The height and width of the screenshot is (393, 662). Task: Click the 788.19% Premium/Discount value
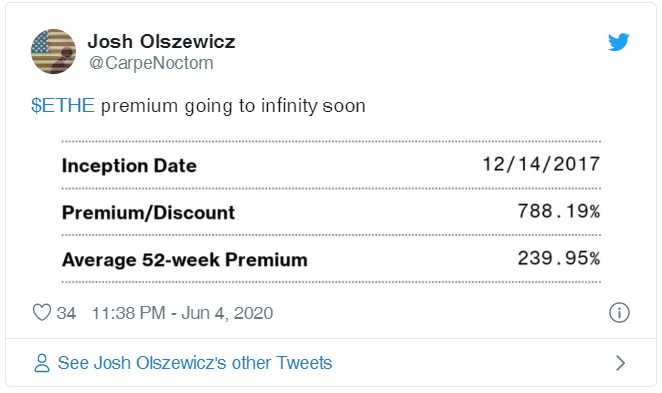point(559,211)
